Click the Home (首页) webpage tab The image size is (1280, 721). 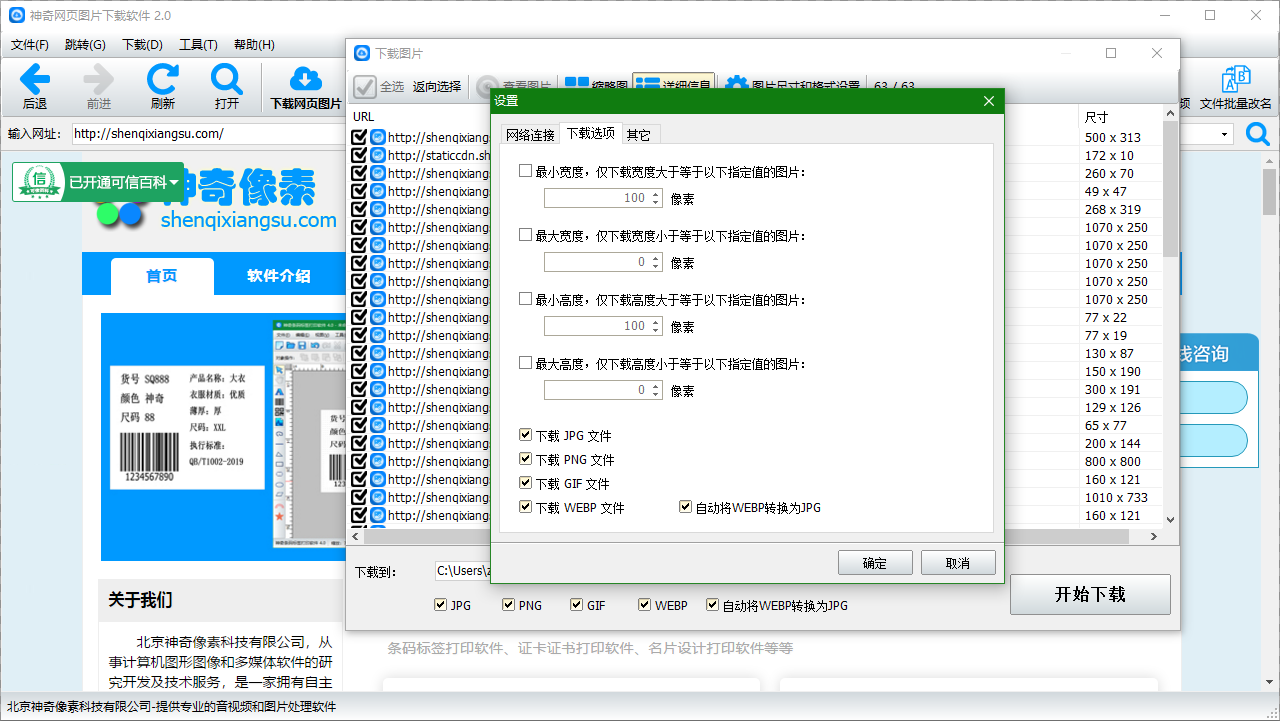pos(162,276)
